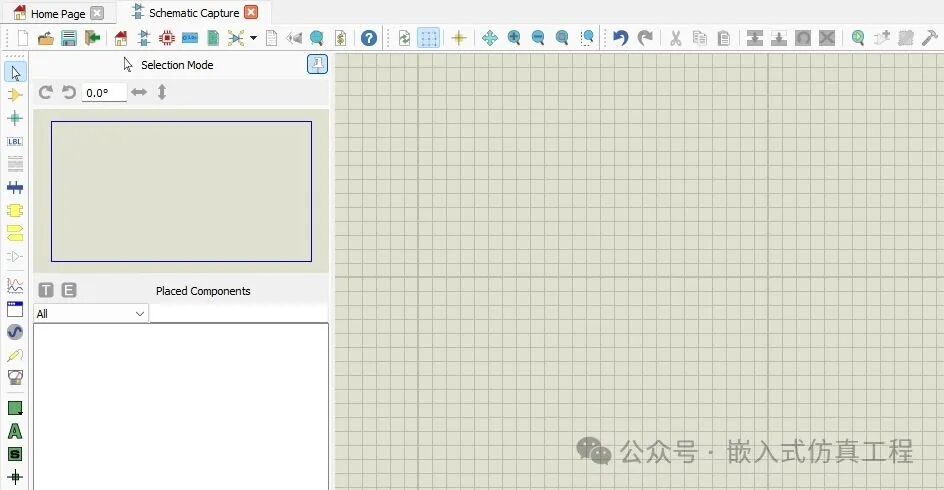The width and height of the screenshot is (944, 490).
Task: Click the Block Move icon
Action: point(779,39)
